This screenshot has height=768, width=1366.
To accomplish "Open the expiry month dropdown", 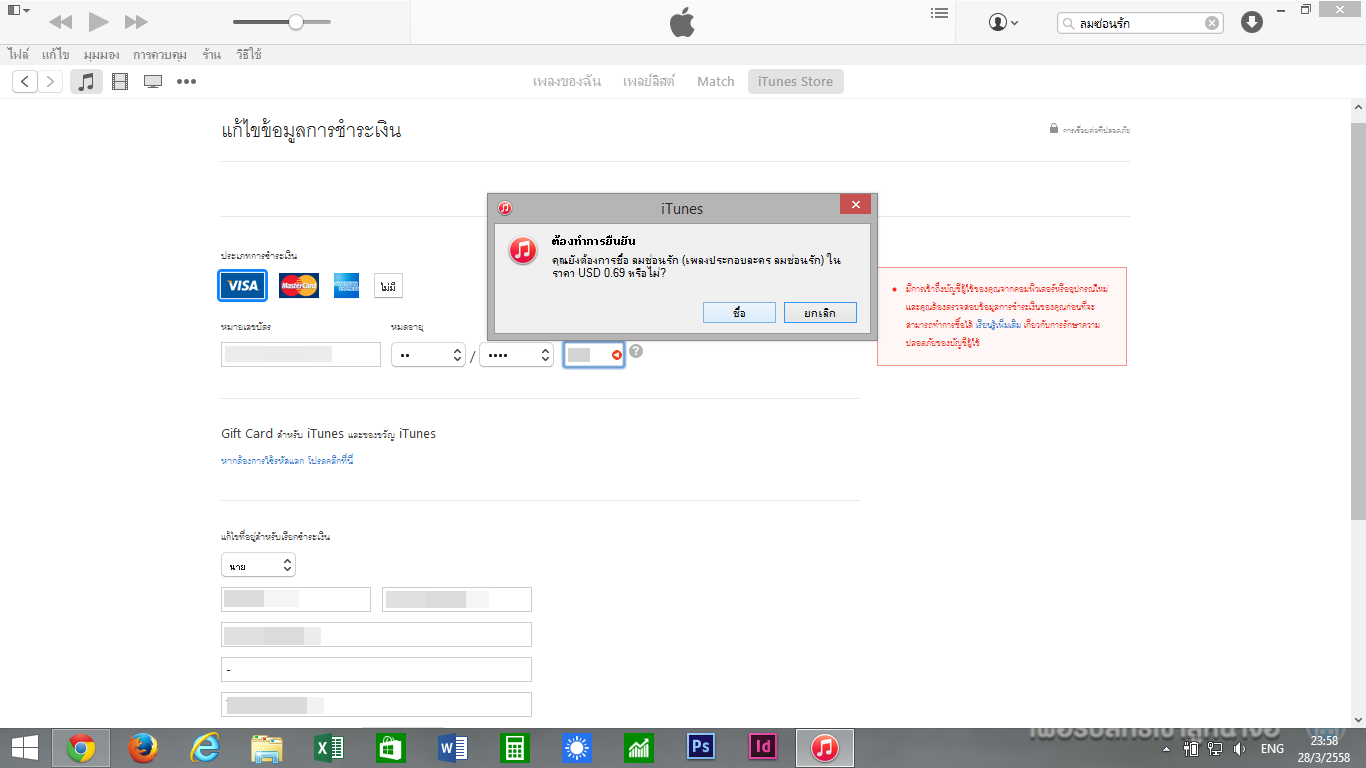I will pyautogui.click(x=428, y=354).
